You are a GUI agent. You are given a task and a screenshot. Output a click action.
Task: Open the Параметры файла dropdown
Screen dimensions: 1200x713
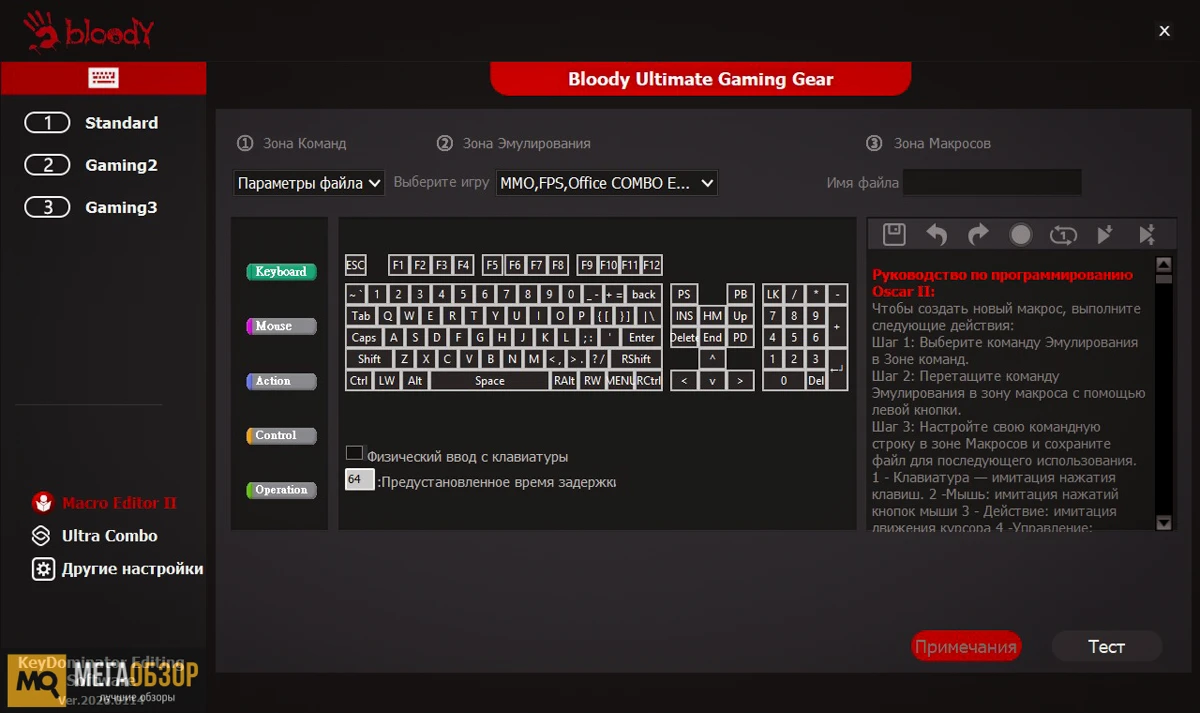click(309, 183)
